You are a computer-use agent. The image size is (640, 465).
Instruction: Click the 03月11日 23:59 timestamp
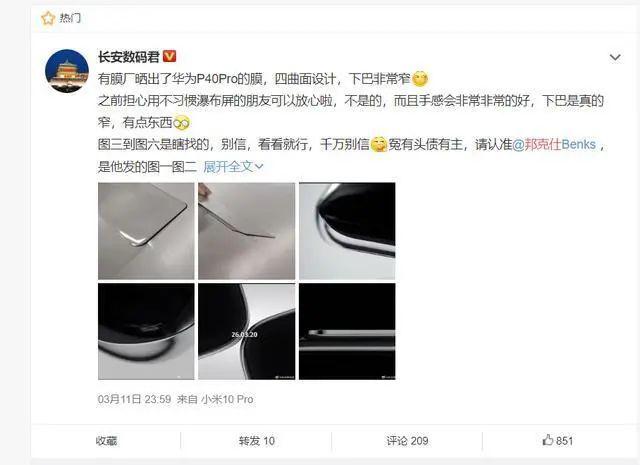134,399
